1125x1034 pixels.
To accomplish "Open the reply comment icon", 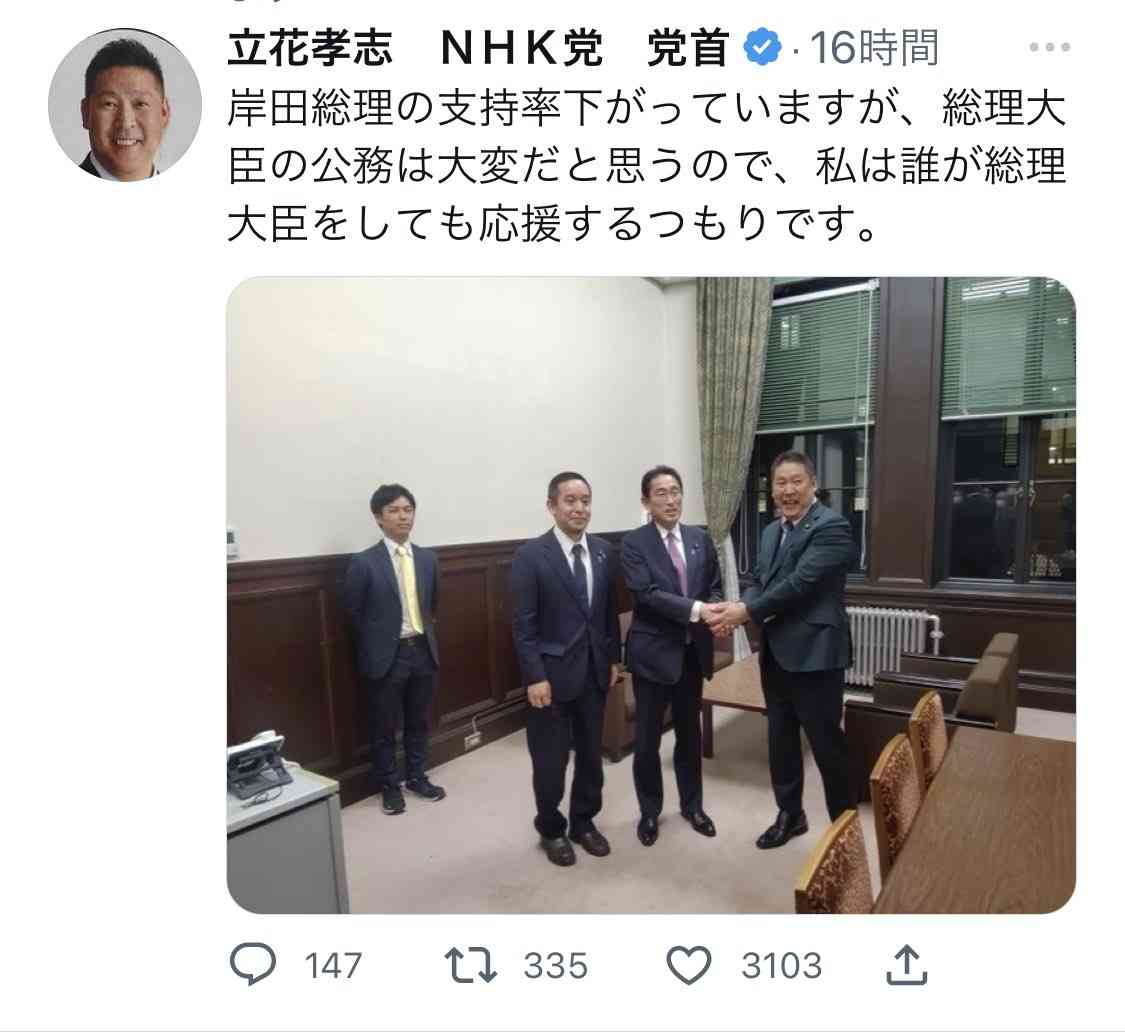I will coord(253,964).
